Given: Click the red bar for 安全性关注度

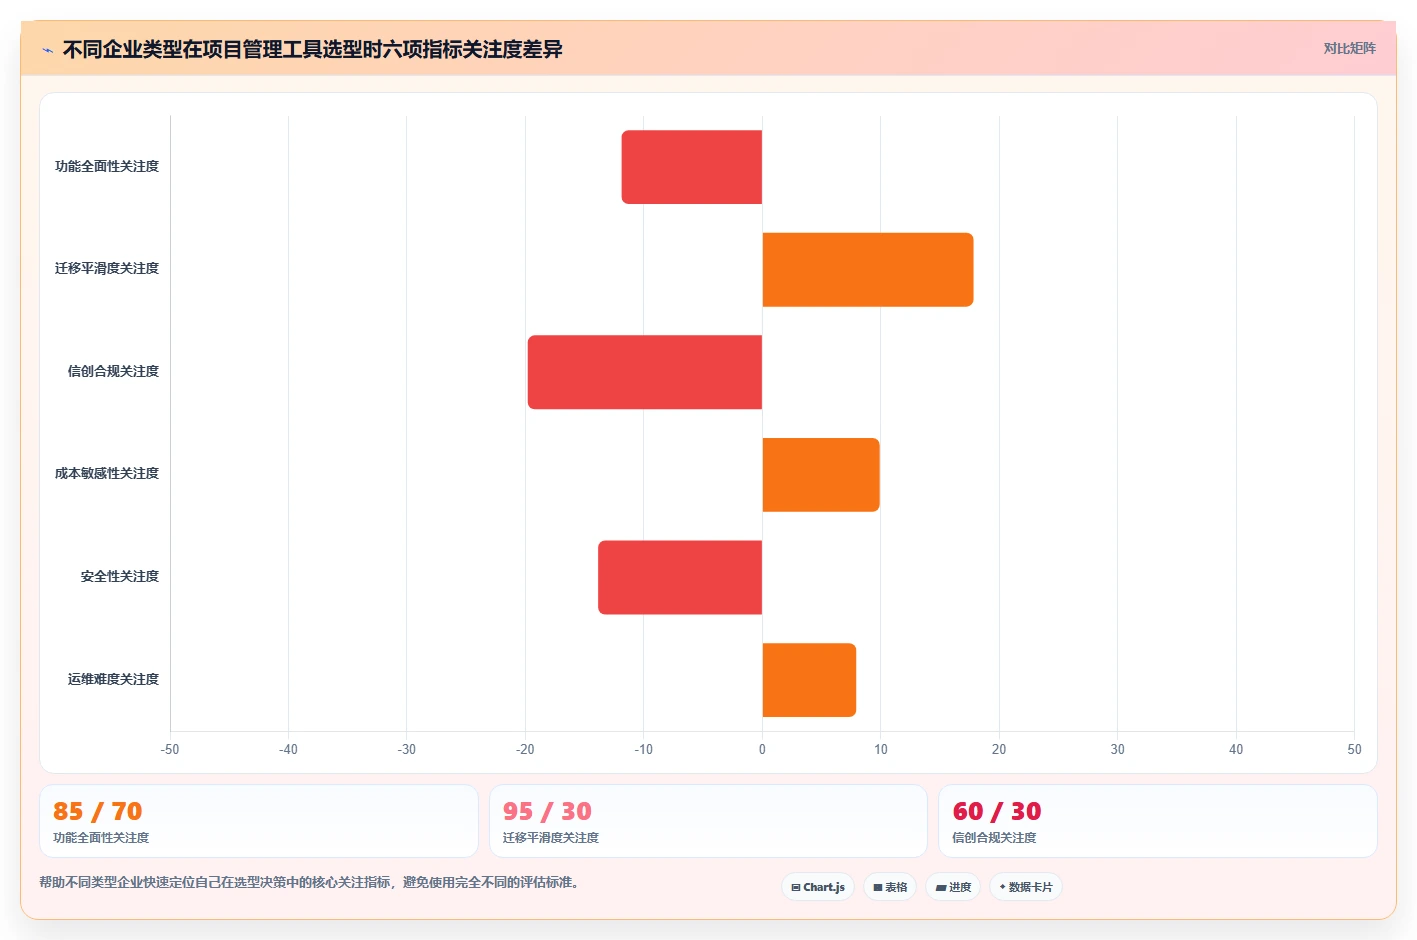Looking at the screenshot, I should (x=680, y=577).
